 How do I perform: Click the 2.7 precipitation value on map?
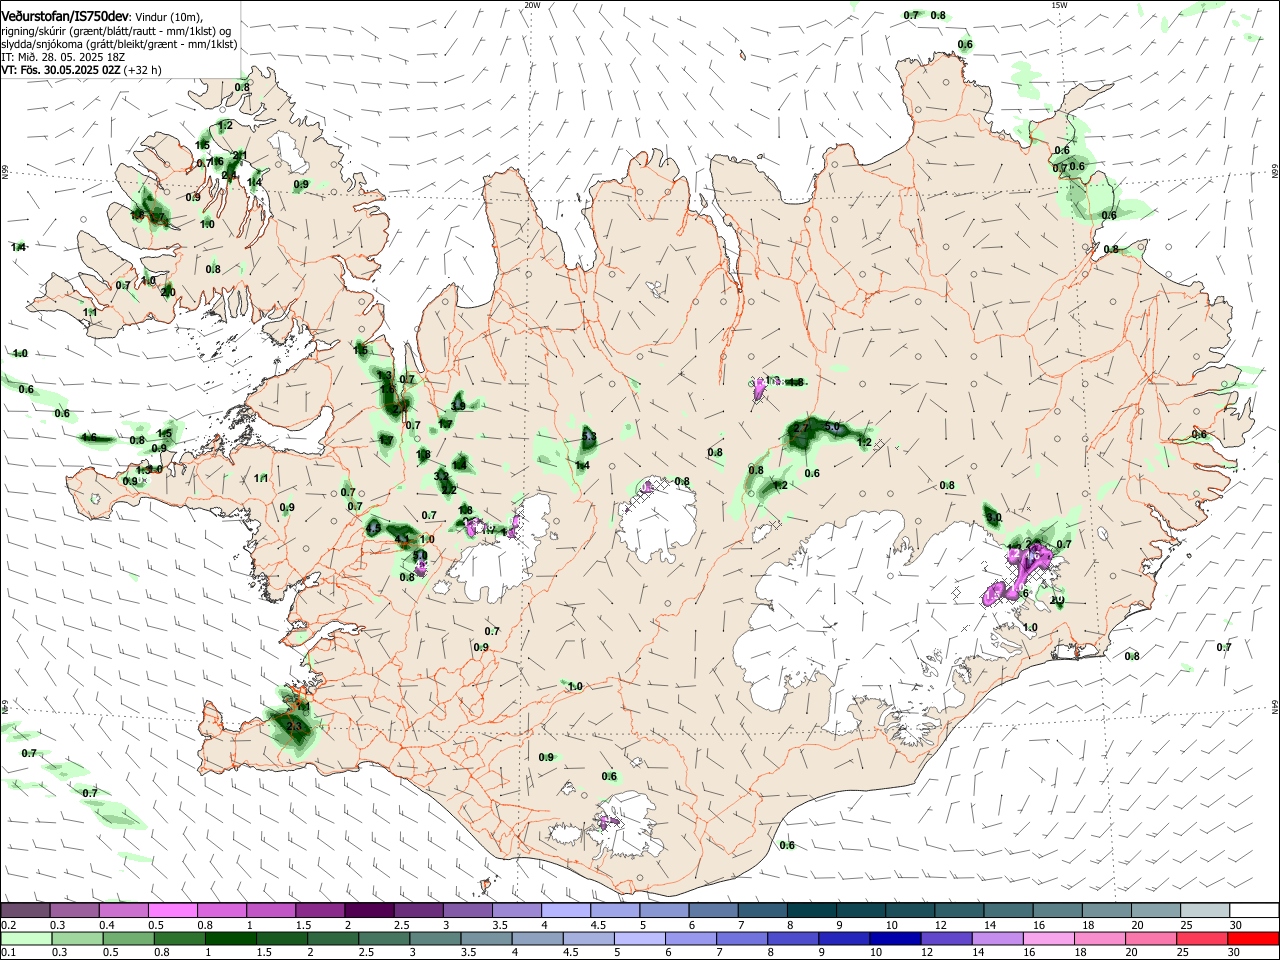[801, 428]
